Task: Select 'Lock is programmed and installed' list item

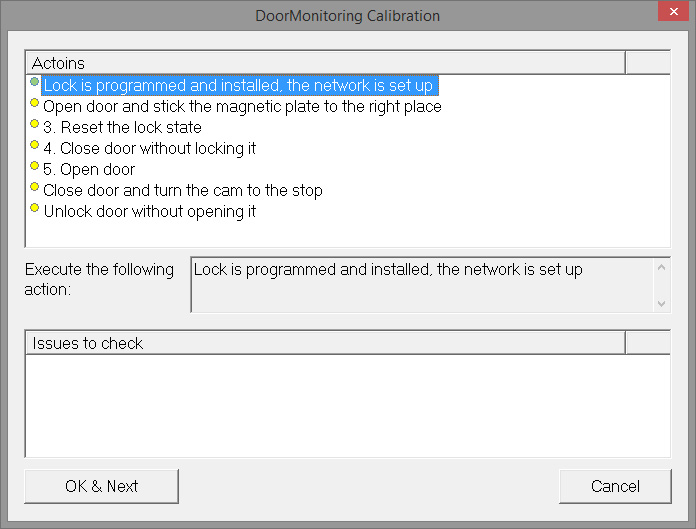Action: point(238,86)
